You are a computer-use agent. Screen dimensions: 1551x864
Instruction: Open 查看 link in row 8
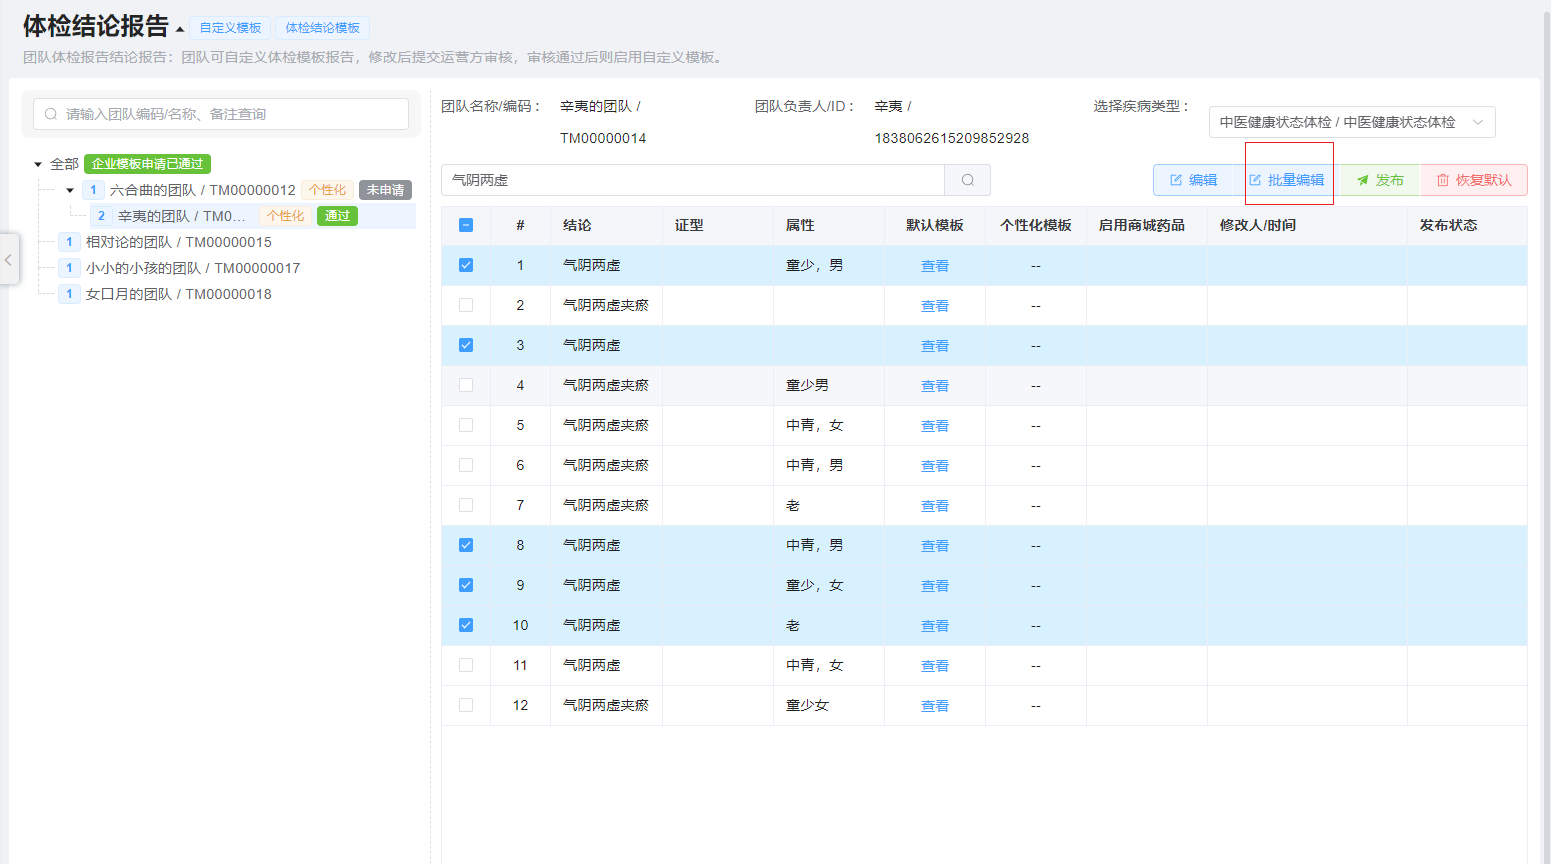[935, 546]
